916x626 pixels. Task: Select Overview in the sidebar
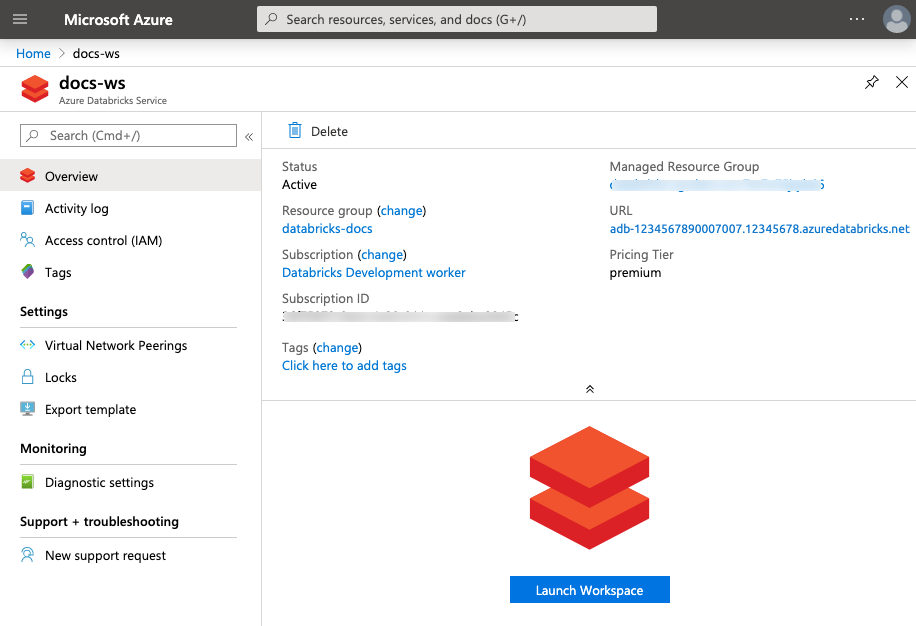pos(71,176)
